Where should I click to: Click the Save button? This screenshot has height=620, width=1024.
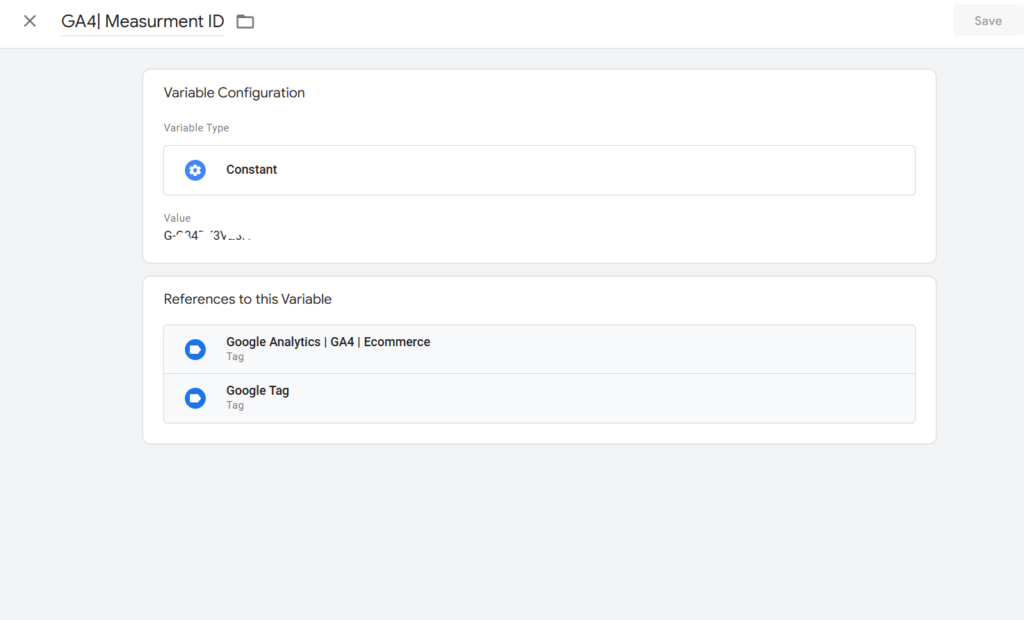click(x=987, y=21)
